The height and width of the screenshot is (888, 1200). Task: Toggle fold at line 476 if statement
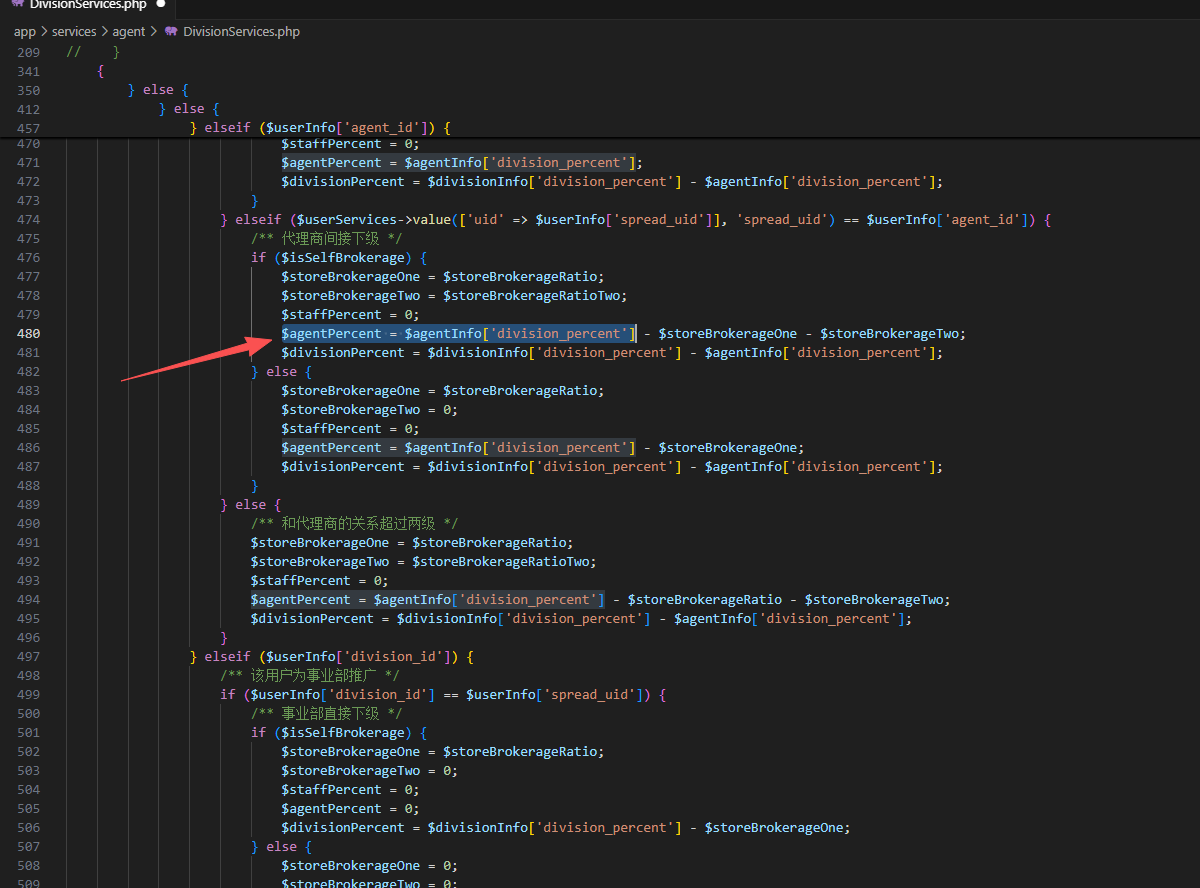56,258
